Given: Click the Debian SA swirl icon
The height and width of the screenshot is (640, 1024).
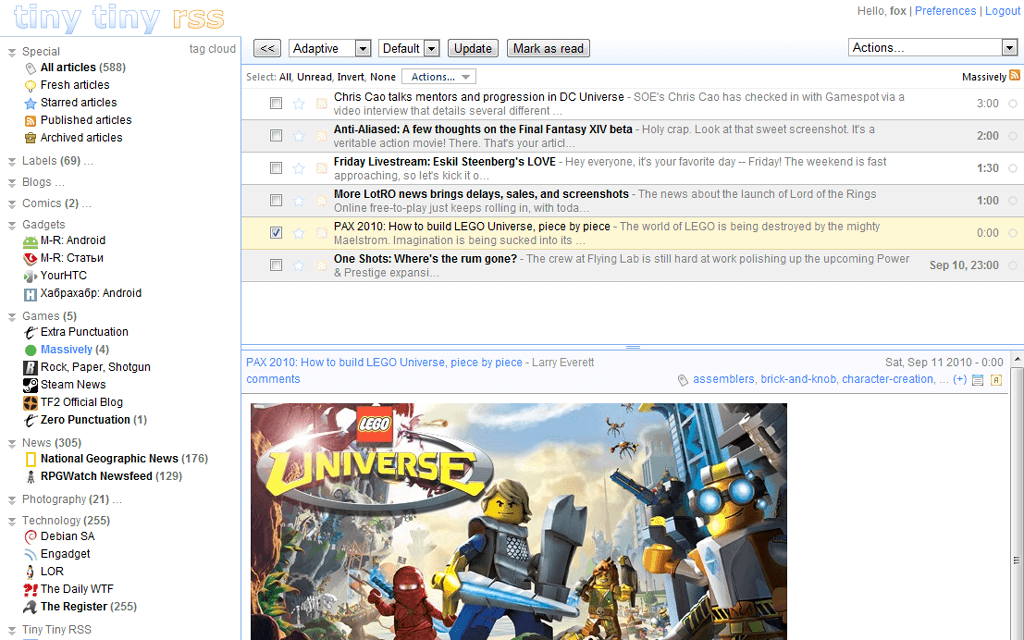Looking at the screenshot, I should 31,537.
